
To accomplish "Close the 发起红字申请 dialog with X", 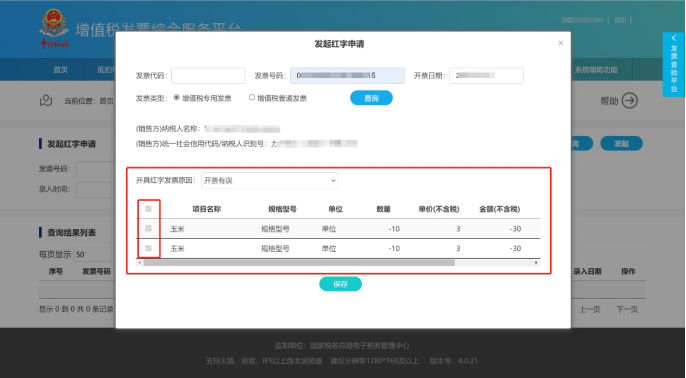I will point(560,43).
